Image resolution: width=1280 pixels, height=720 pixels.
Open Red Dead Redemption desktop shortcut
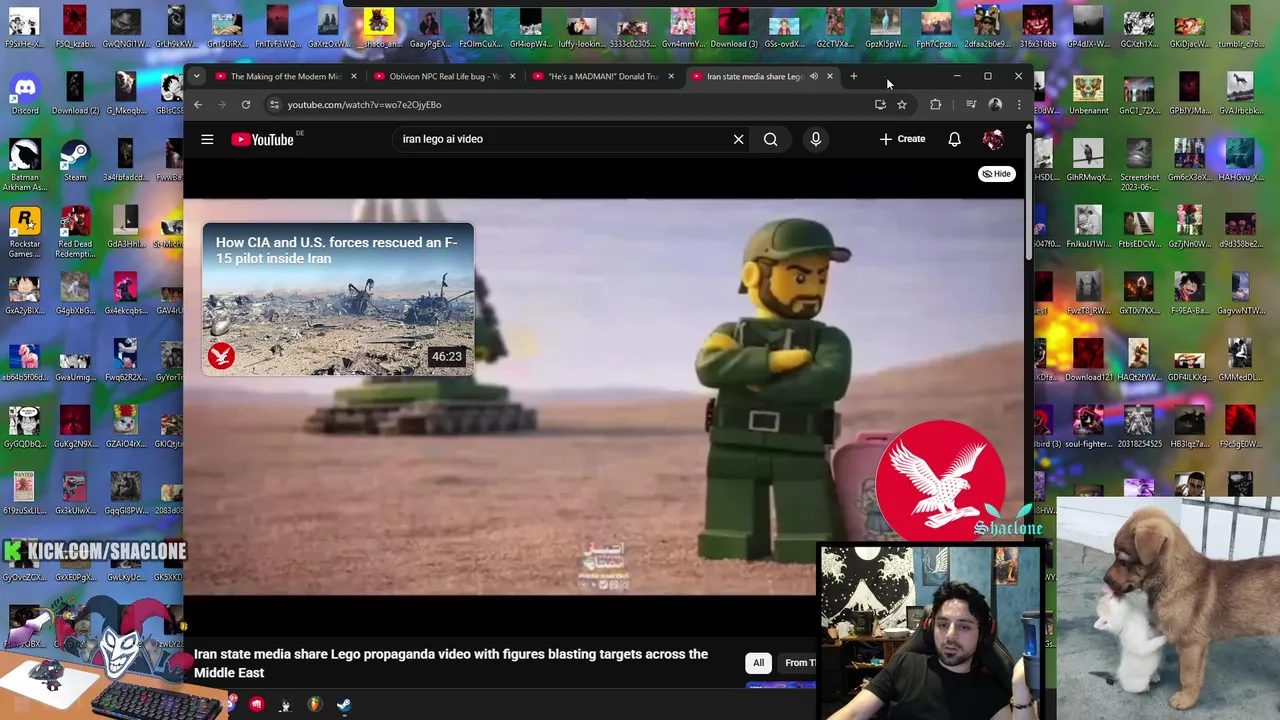pyautogui.click(x=75, y=232)
